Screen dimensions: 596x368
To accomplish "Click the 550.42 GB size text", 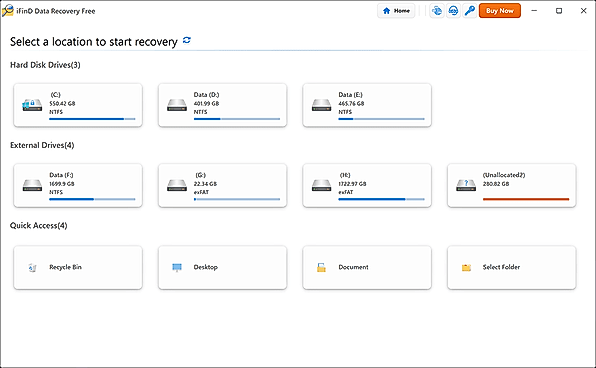I will [62, 103].
